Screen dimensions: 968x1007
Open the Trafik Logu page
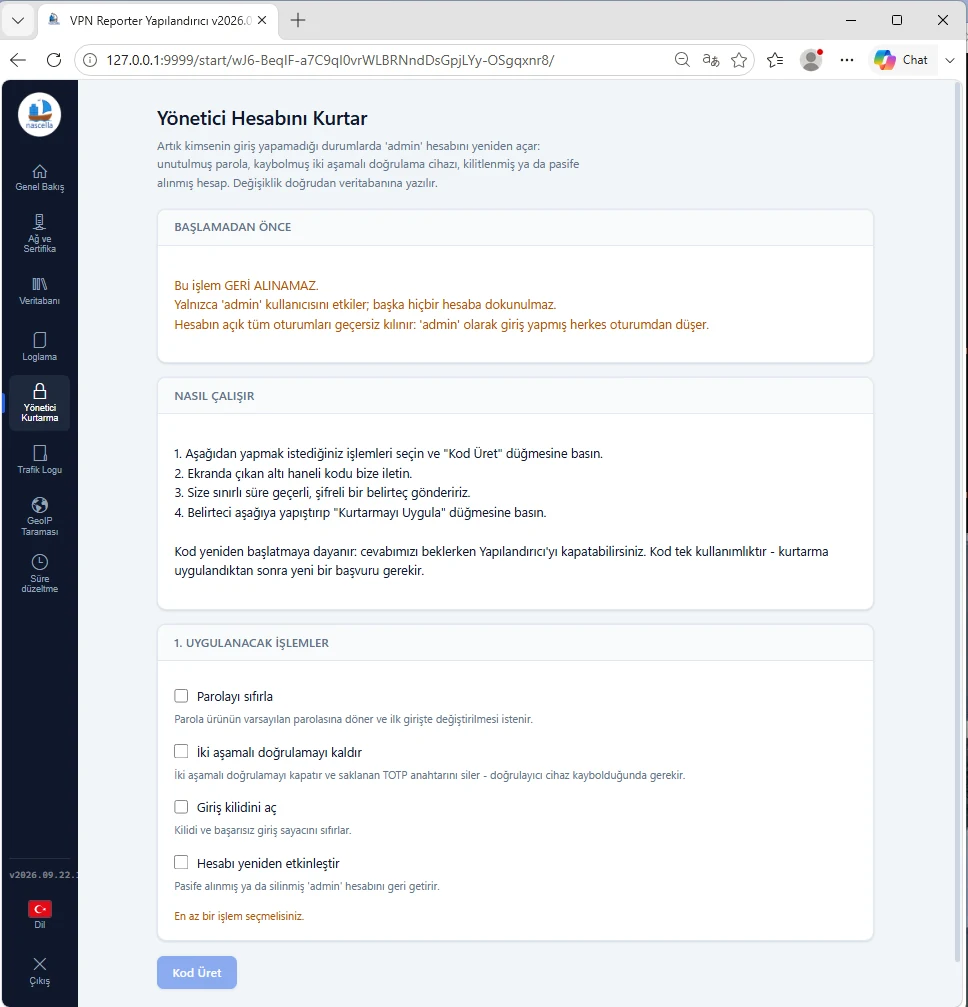click(39, 460)
